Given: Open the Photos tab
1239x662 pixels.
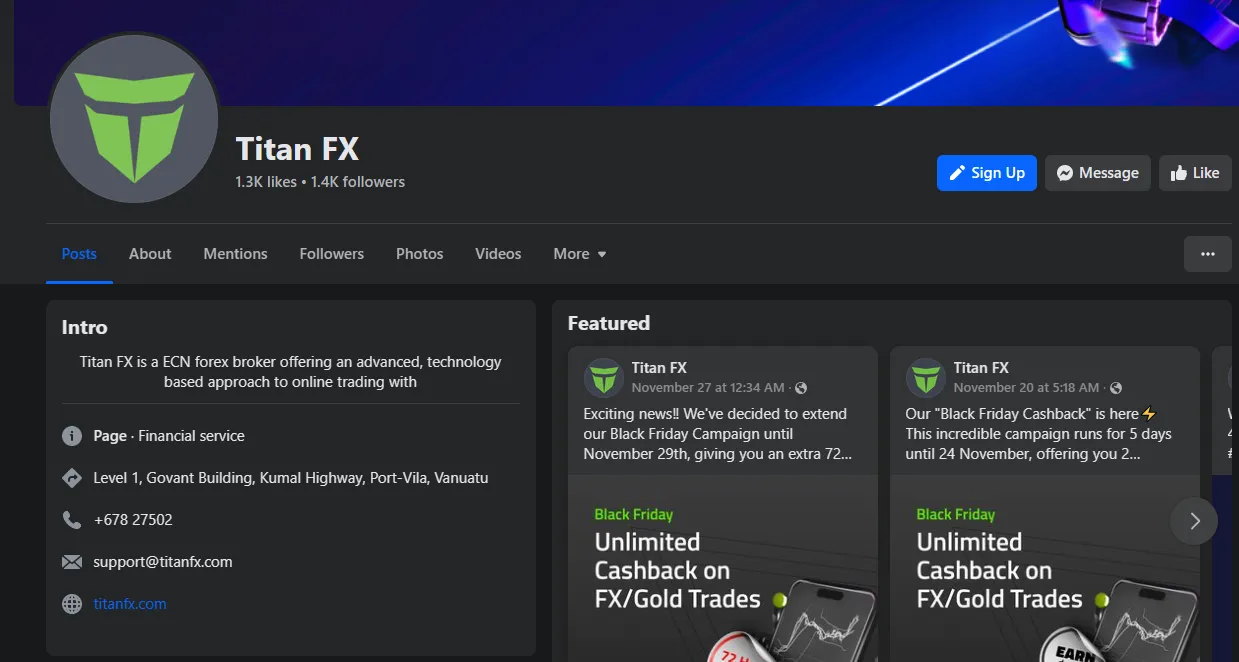Looking at the screenshot, I should (420, 254).
